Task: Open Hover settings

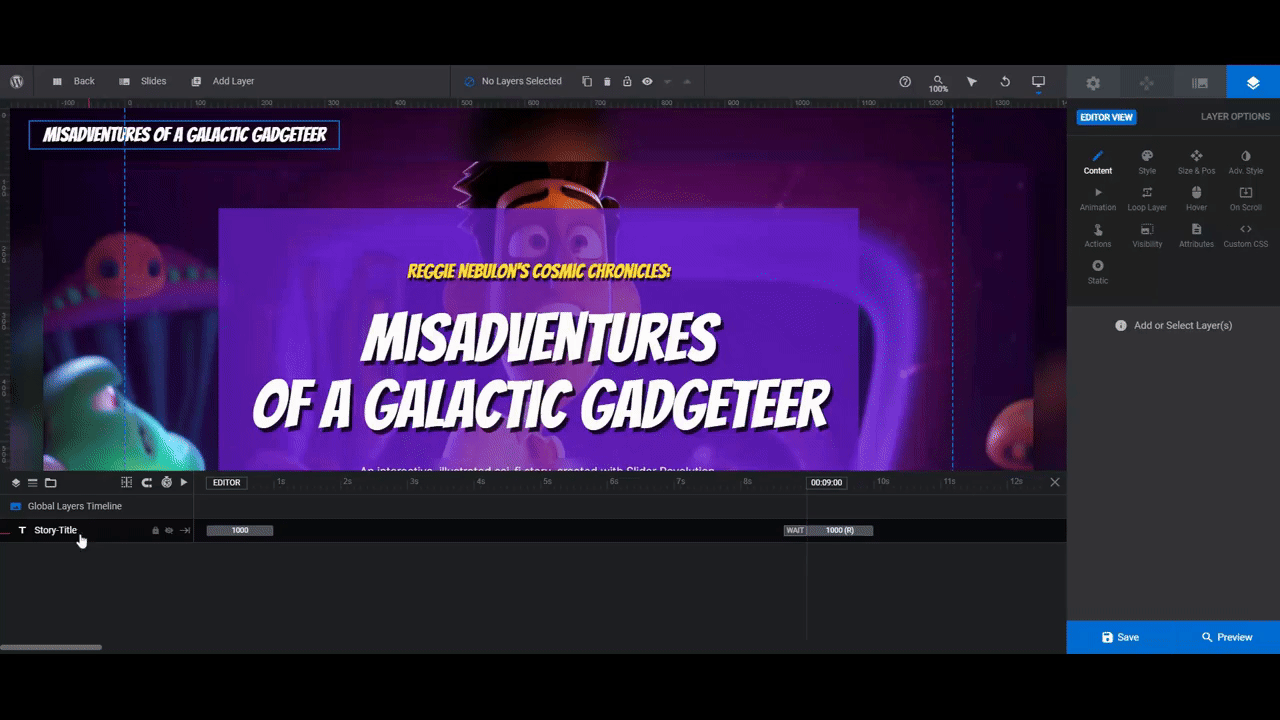Action: click(x=1196, y=199)
